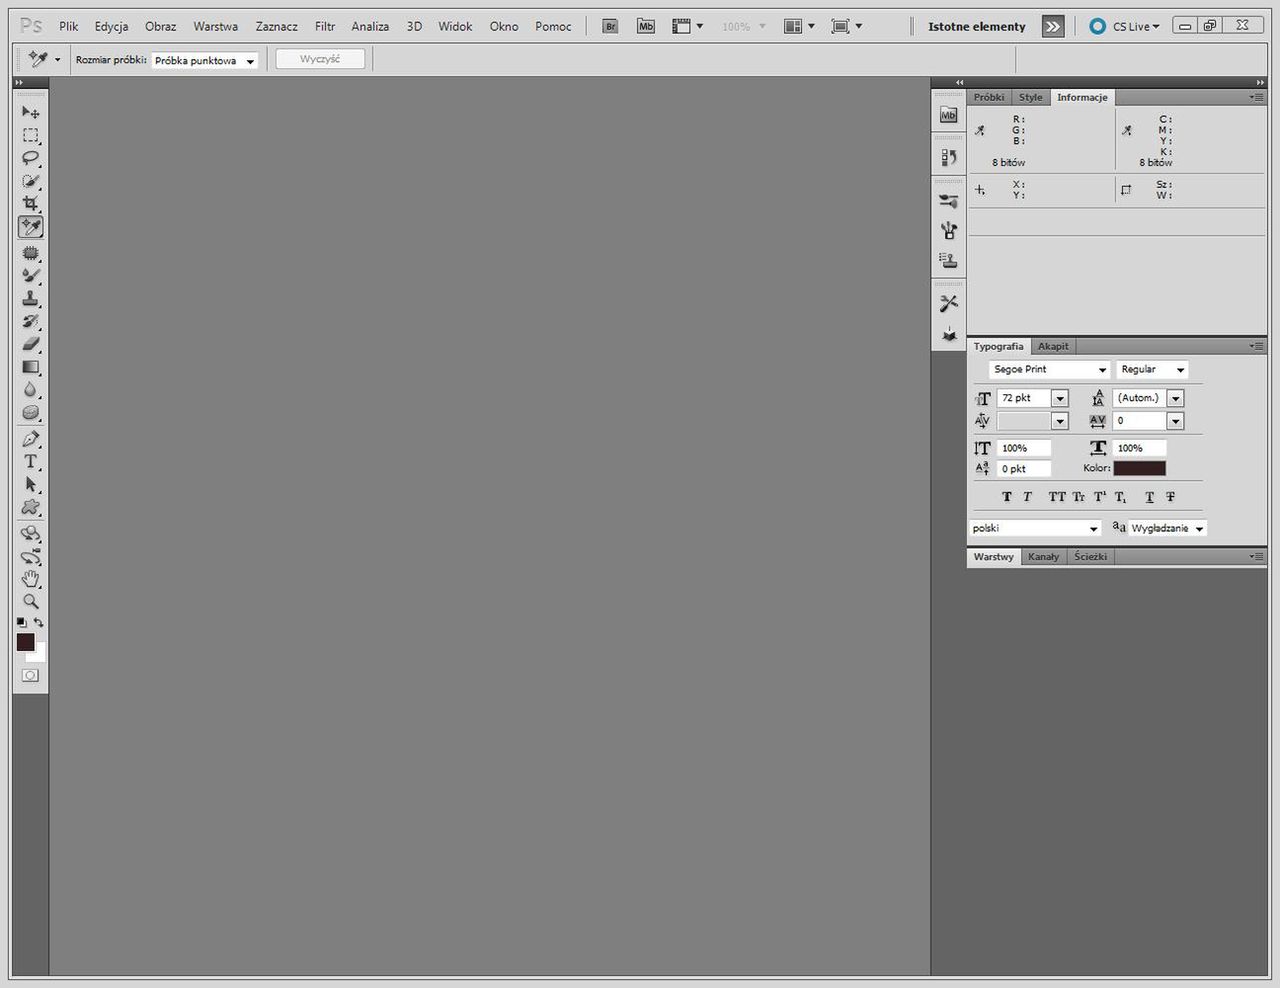This screenshot has width=1280, height=988.
Task: Switch to the Akapit tab
Action: coord(1053,346)
